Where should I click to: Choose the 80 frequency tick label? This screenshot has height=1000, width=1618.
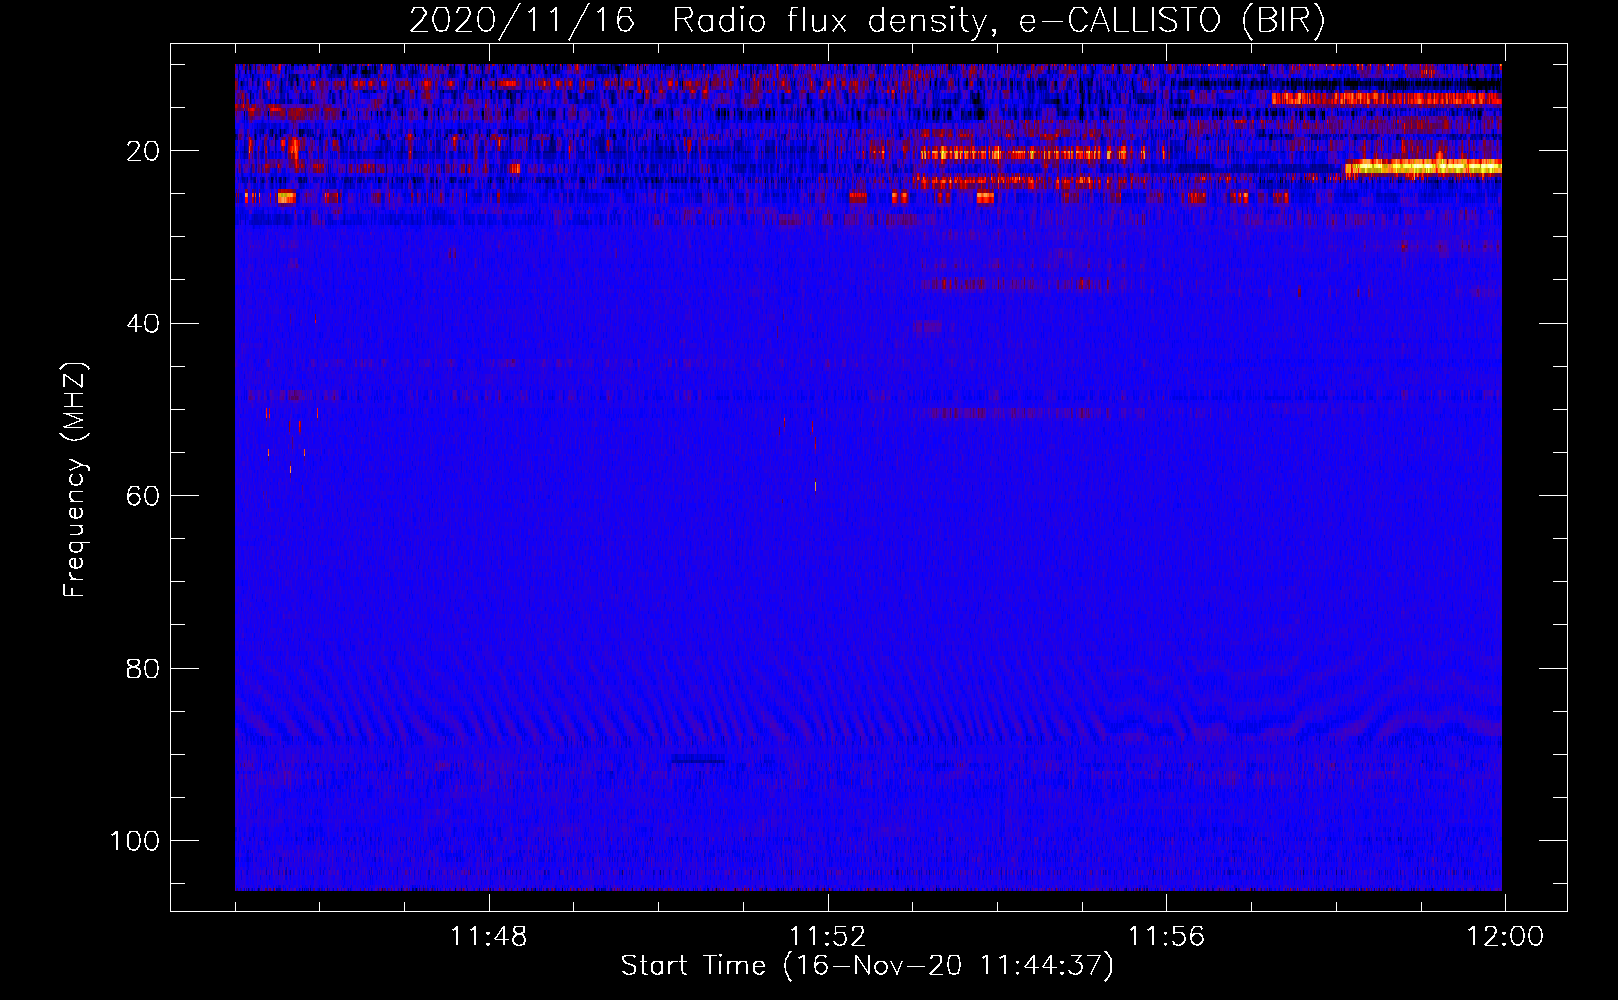143,668
